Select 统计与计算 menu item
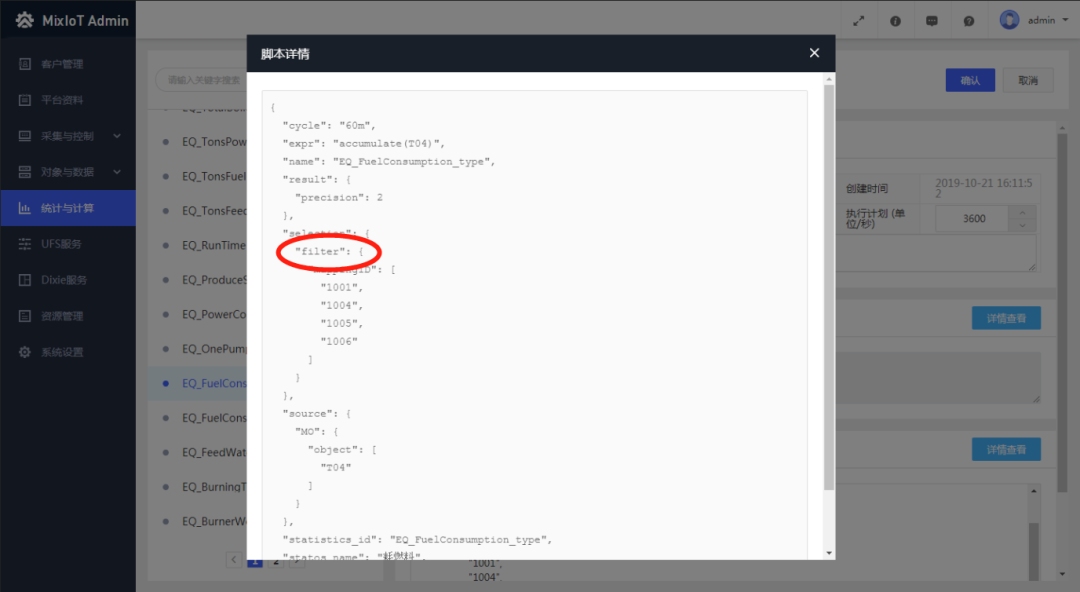 click(x=68, y=208)
